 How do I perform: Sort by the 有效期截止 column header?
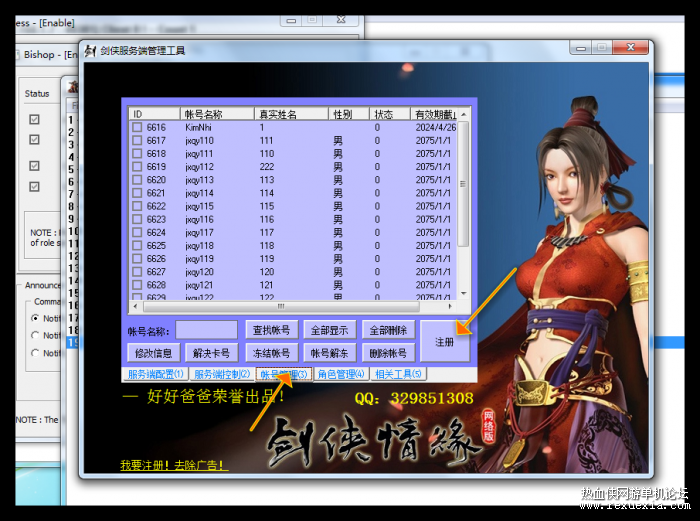[x=434, y=114]
